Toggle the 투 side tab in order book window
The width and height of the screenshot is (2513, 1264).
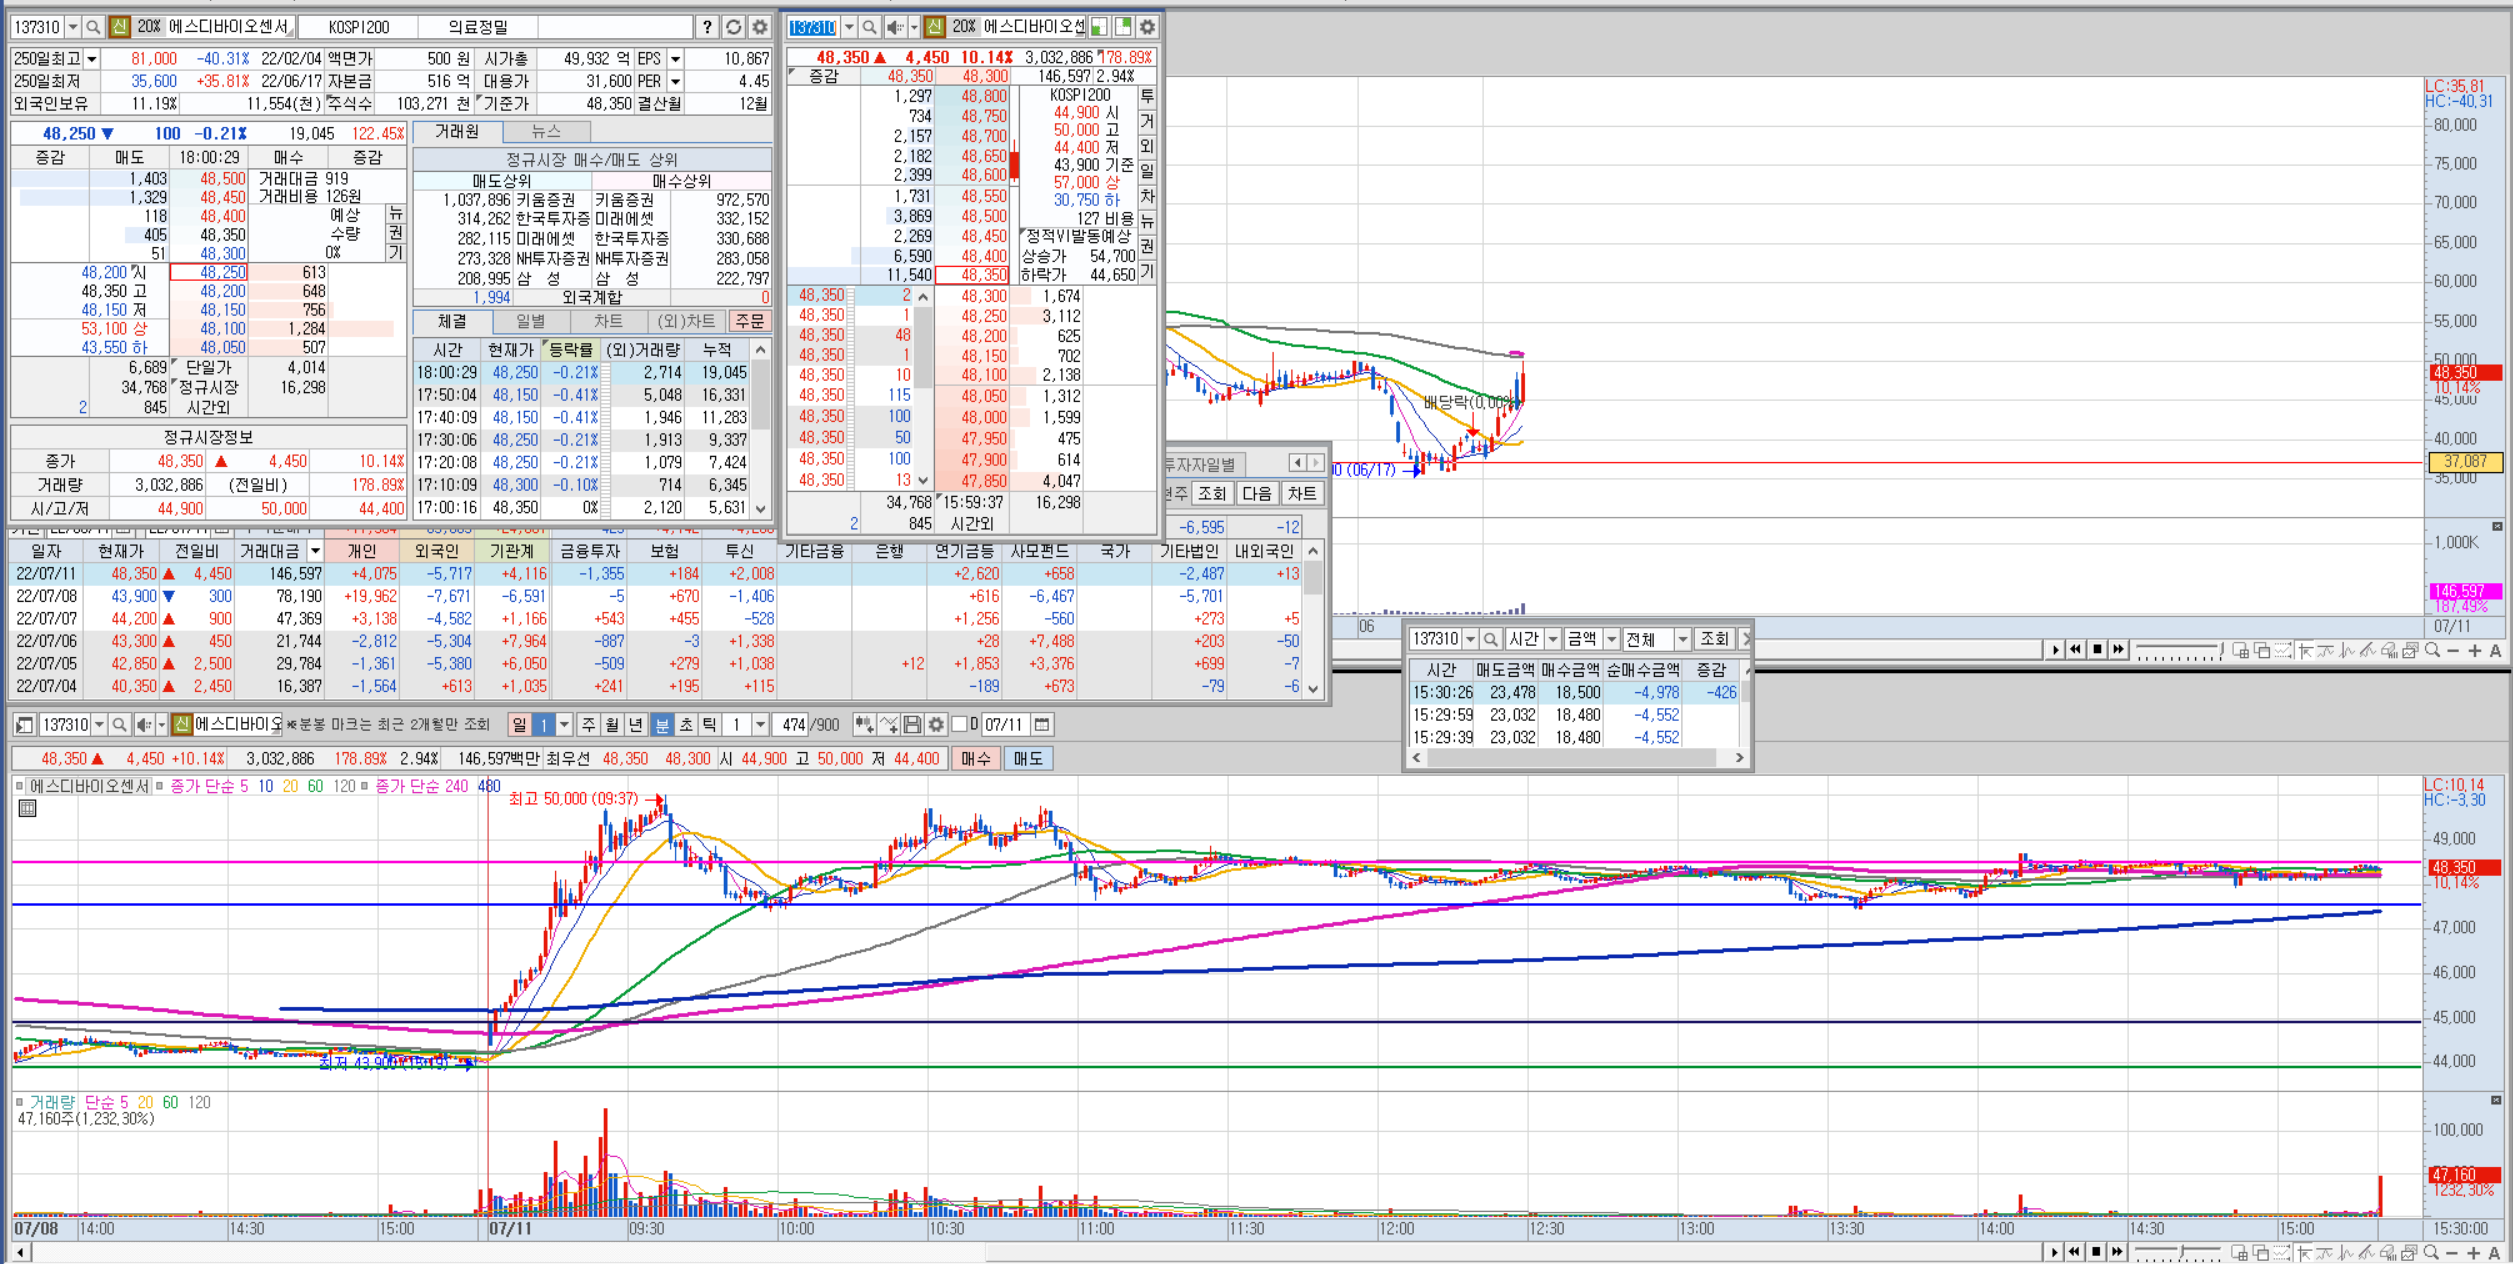tap(1147, 96)
